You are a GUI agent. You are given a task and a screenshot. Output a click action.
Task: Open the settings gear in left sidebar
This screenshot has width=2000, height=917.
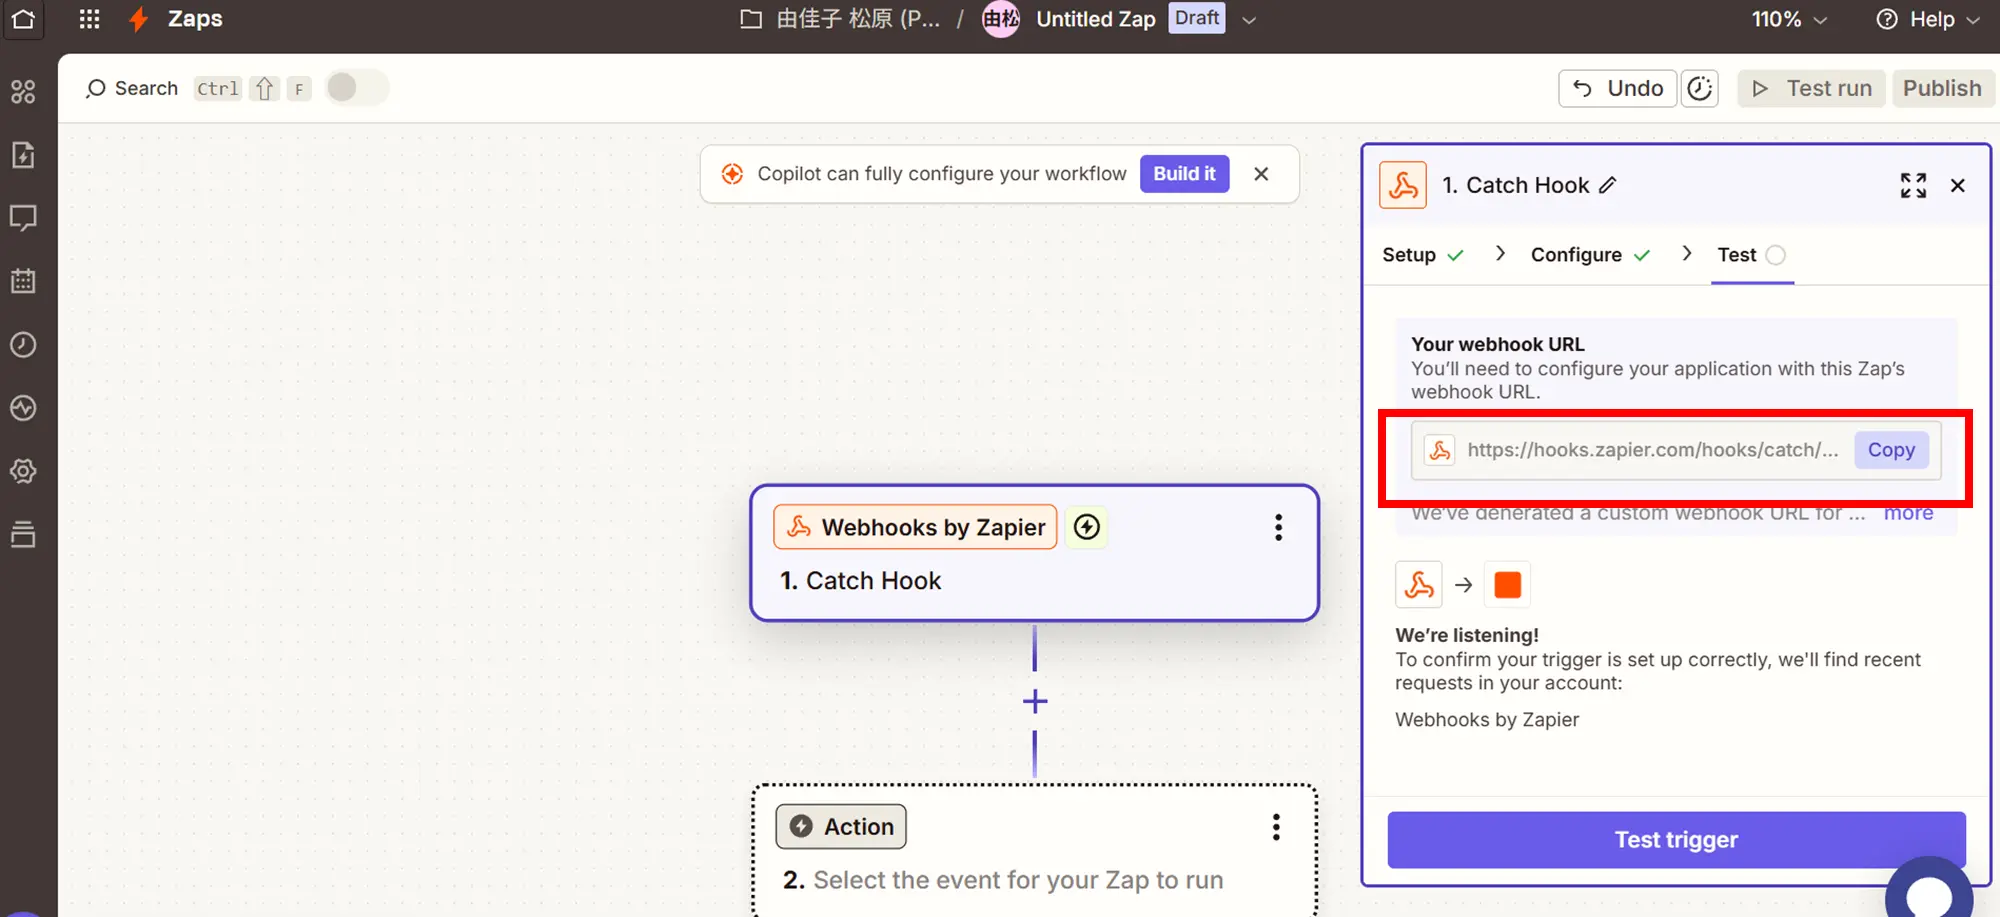[23, 471]
